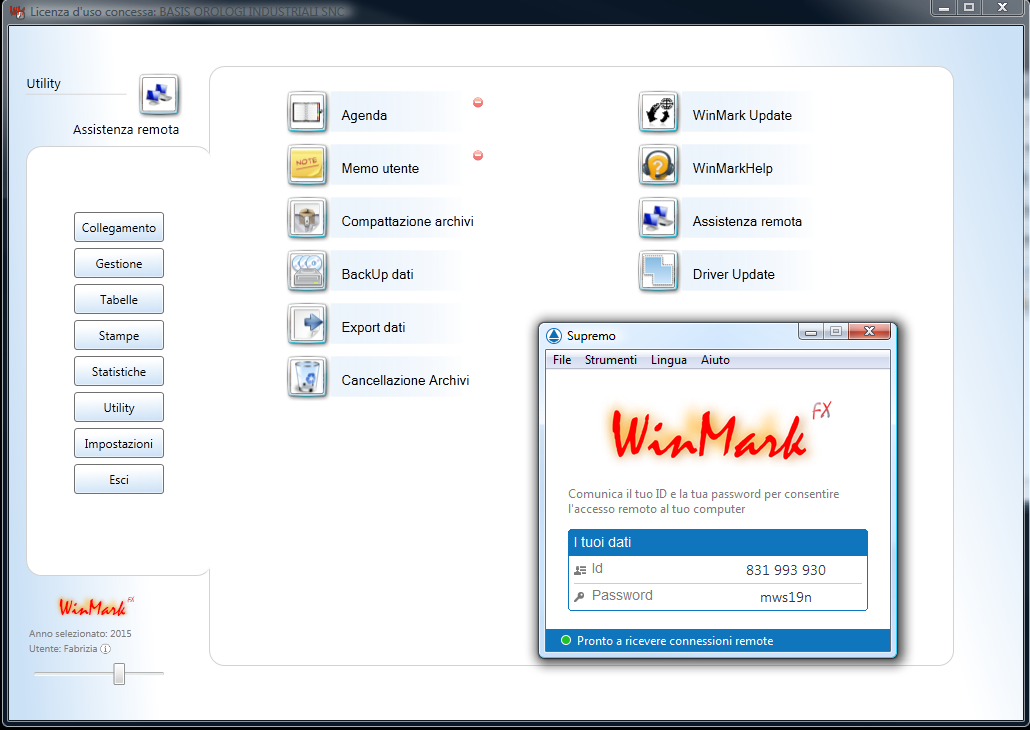1030x730 pixels.
Task: Click the Supremo password value mws19n
Action: pos(786,597)
